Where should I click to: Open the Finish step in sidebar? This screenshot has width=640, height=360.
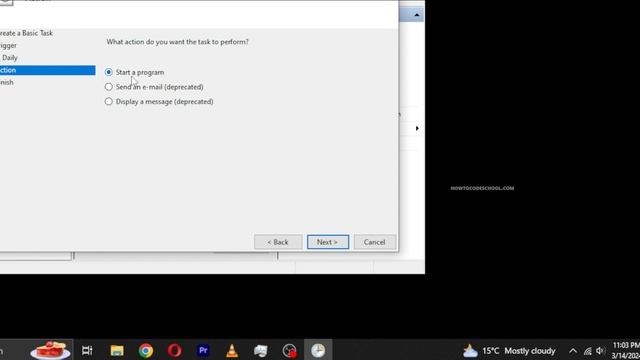(7, 82)
